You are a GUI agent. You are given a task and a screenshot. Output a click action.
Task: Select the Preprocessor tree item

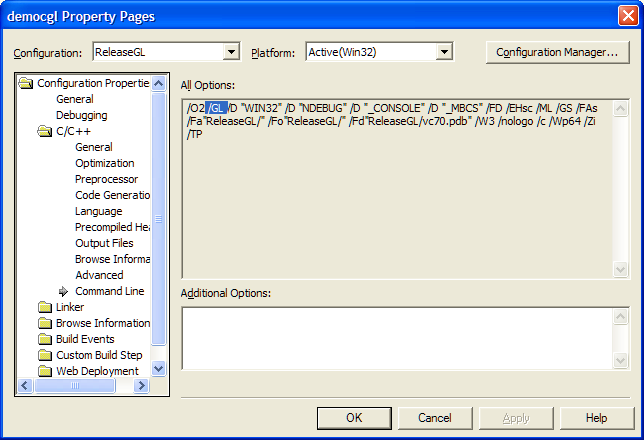[x=106, y=179]
